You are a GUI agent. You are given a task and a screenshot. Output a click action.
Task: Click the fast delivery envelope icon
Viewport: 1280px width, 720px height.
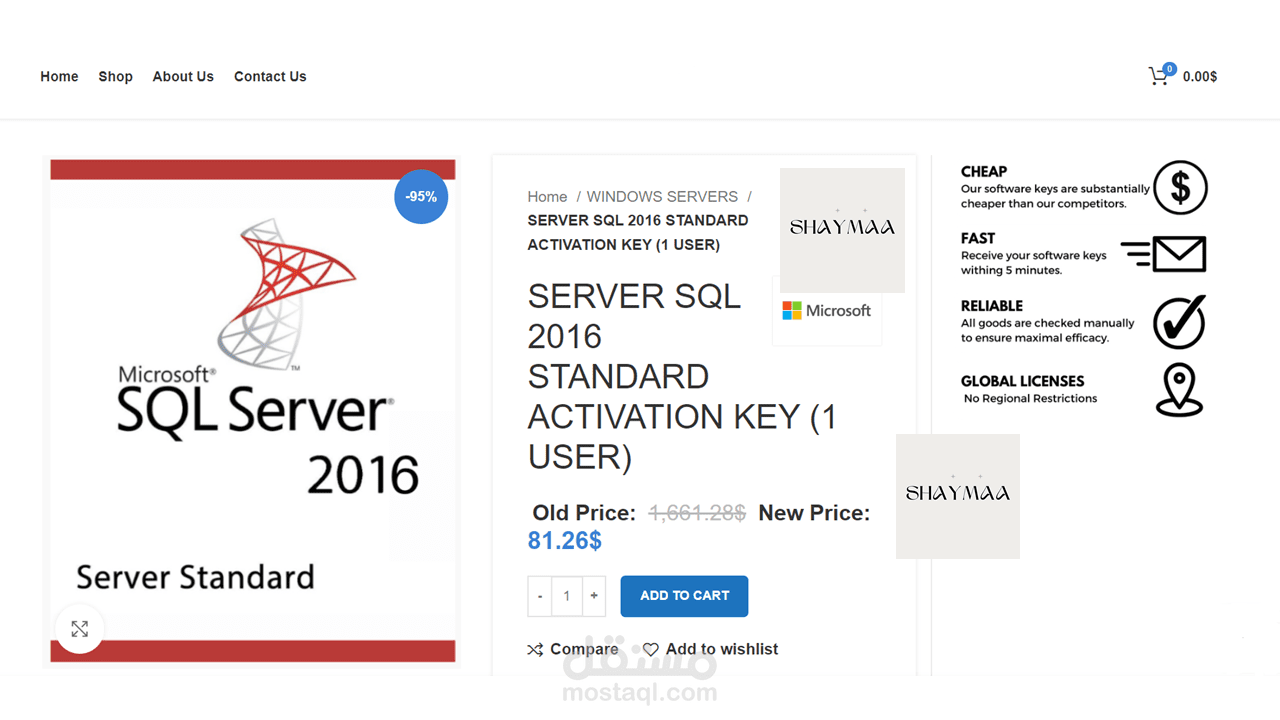tap(1164, 254)
